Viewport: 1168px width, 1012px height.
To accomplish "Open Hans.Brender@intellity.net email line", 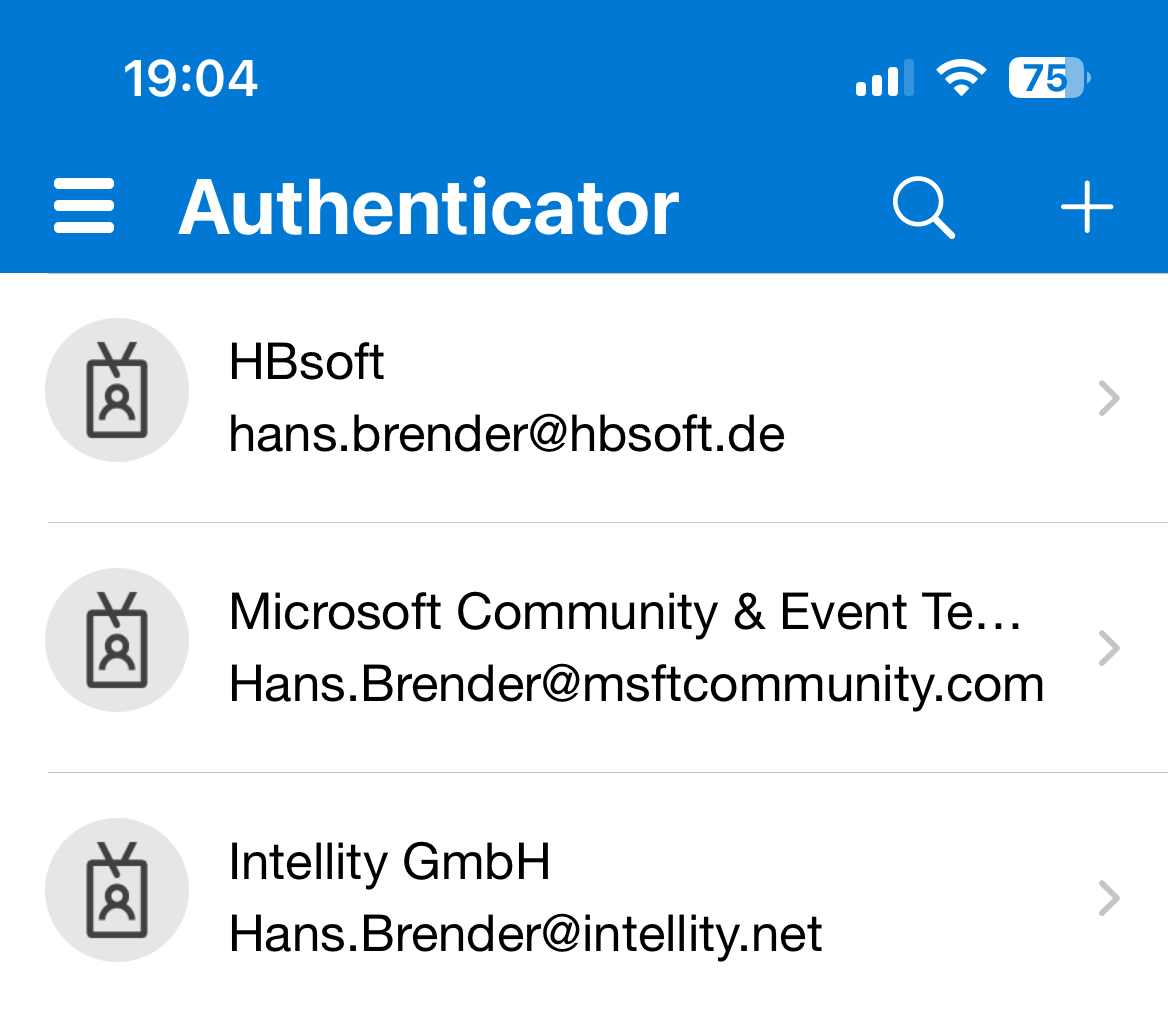I will pos(525,934).
